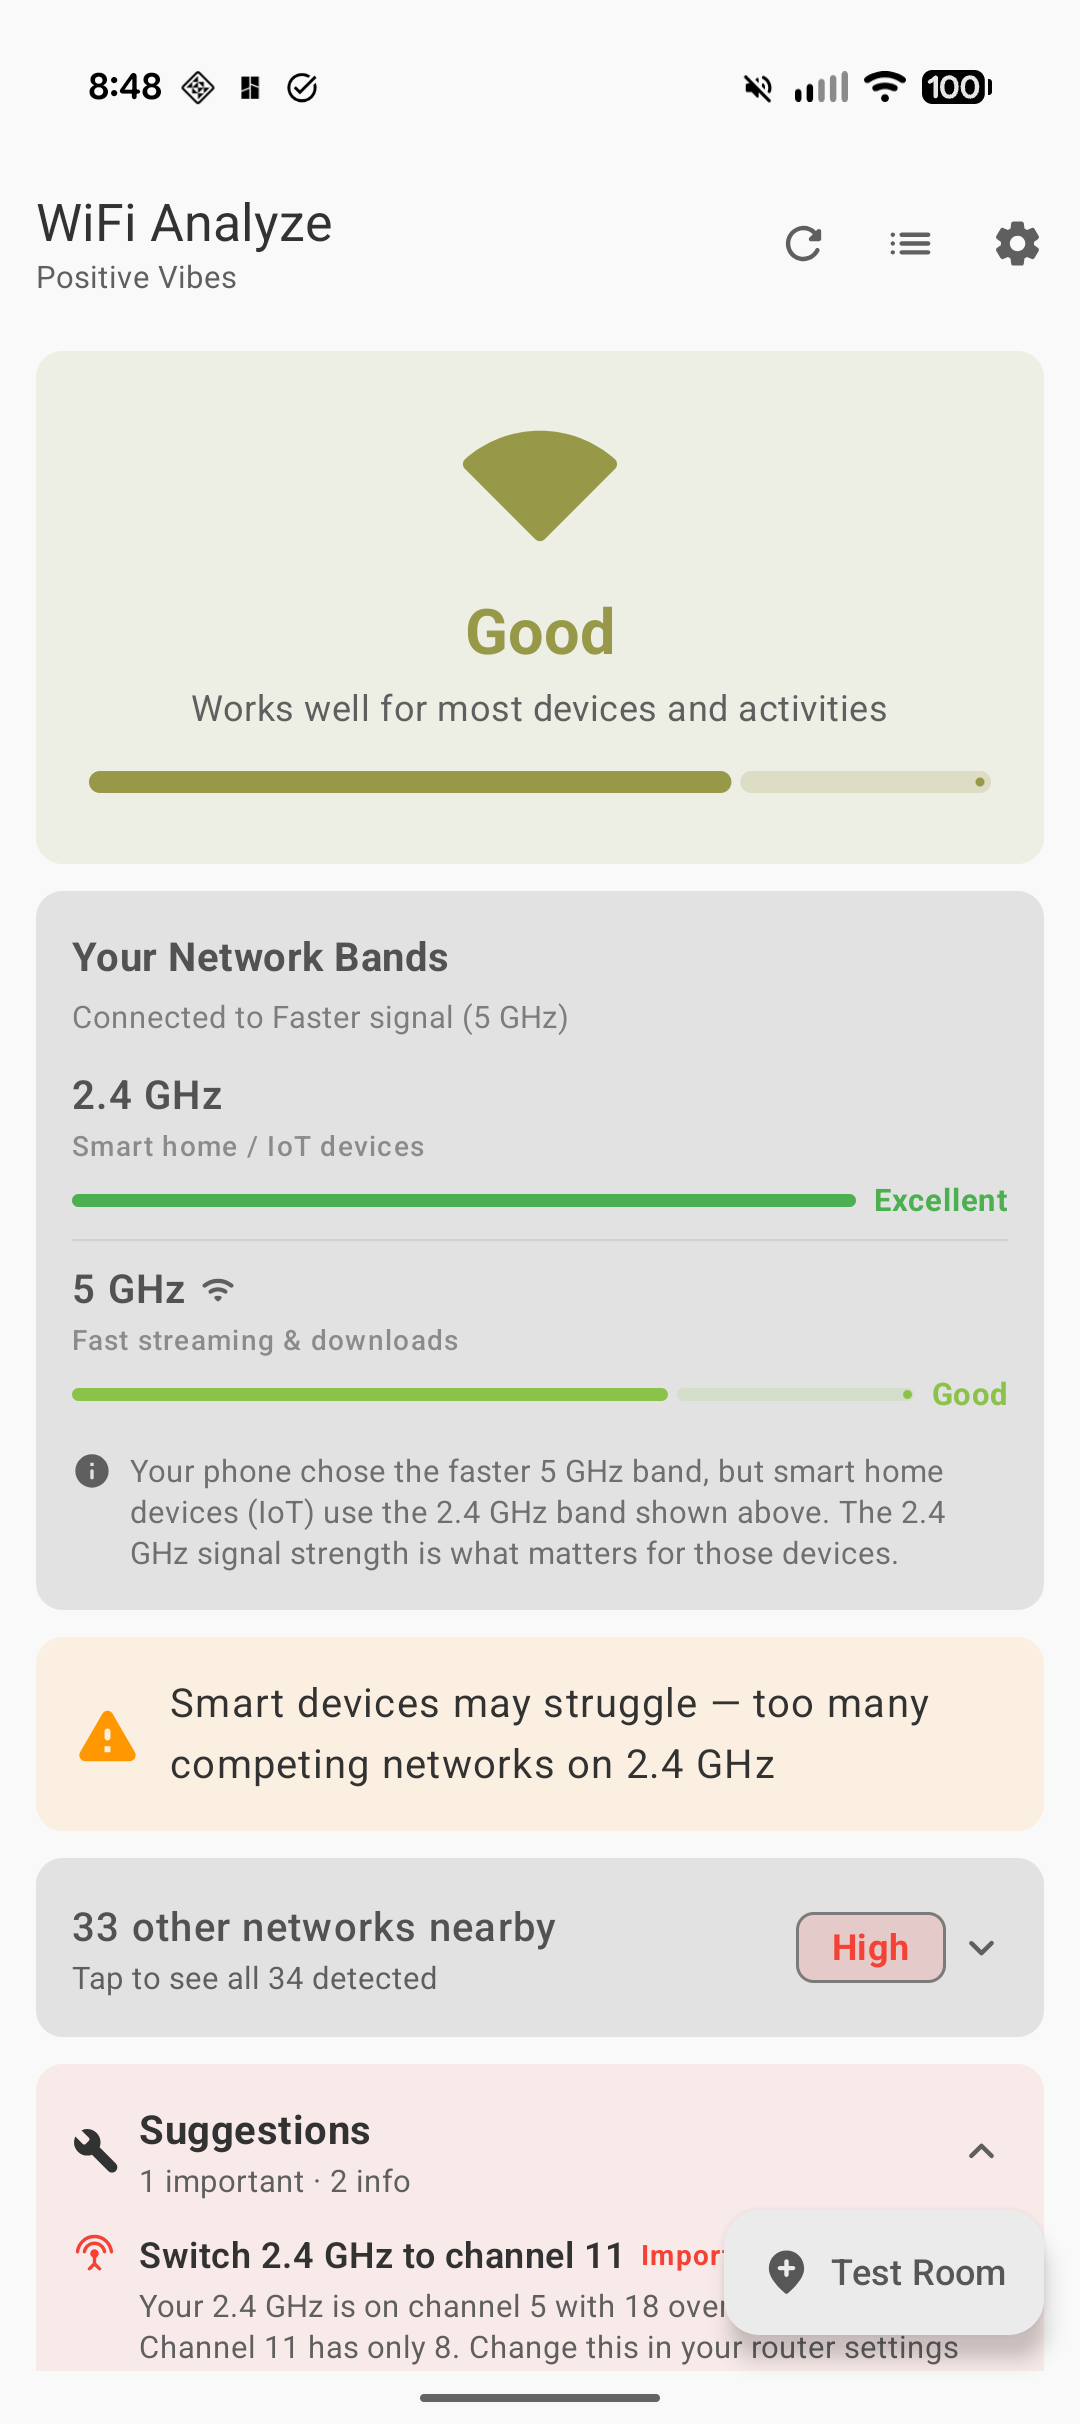Expand the nearby networks chevron
Image resolution: width=1080 pixels, height=2424 pixels.
(x=981, y=1947)
